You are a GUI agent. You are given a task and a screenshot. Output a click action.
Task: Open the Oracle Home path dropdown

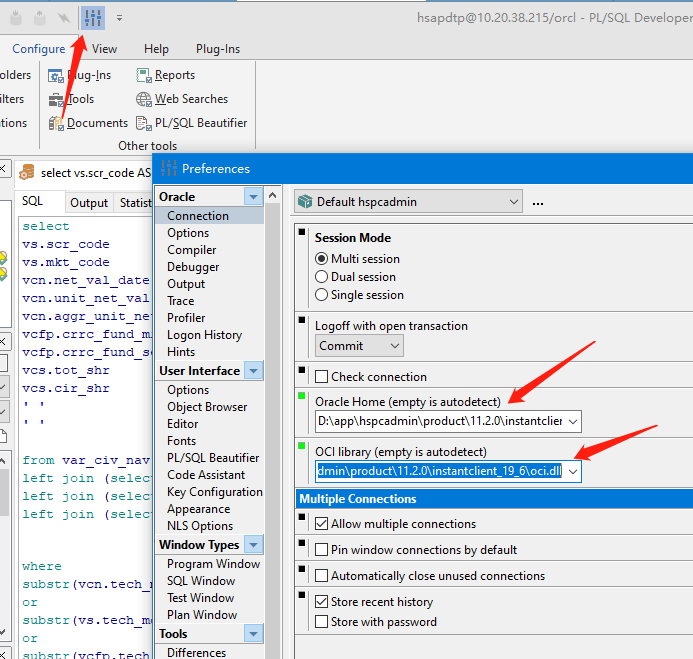573,421
